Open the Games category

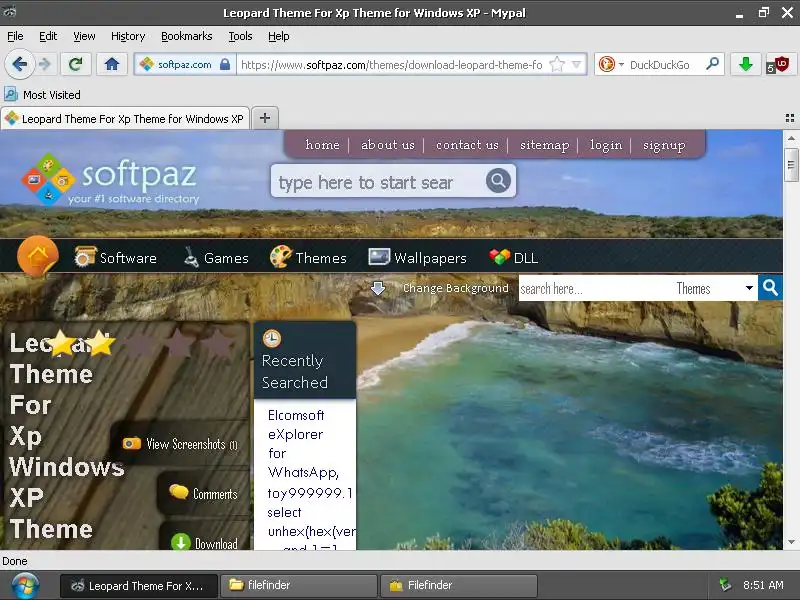pyautogui.click(x=216, y=257)
